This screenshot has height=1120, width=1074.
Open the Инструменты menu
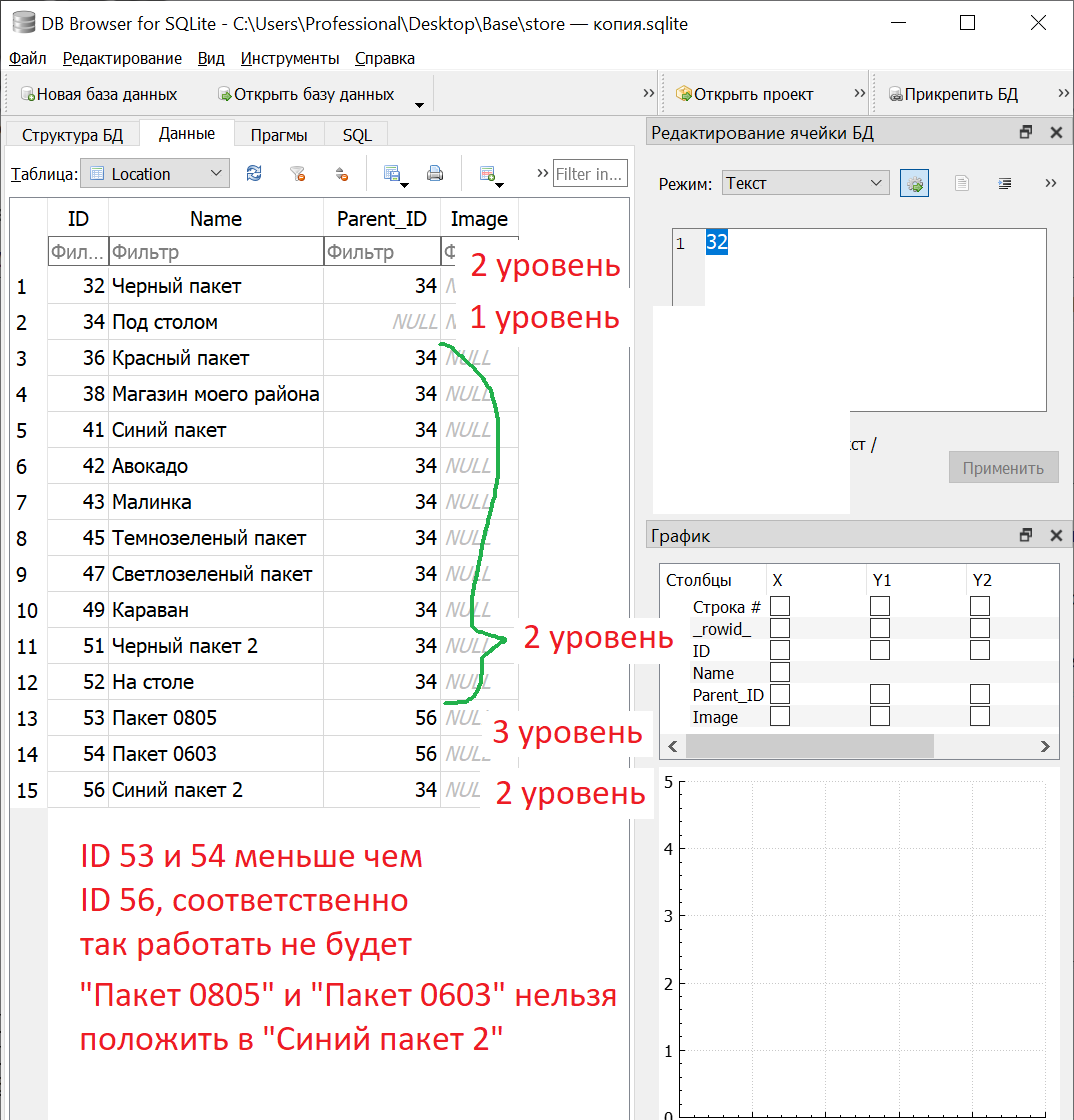click(x=290, y=59)
